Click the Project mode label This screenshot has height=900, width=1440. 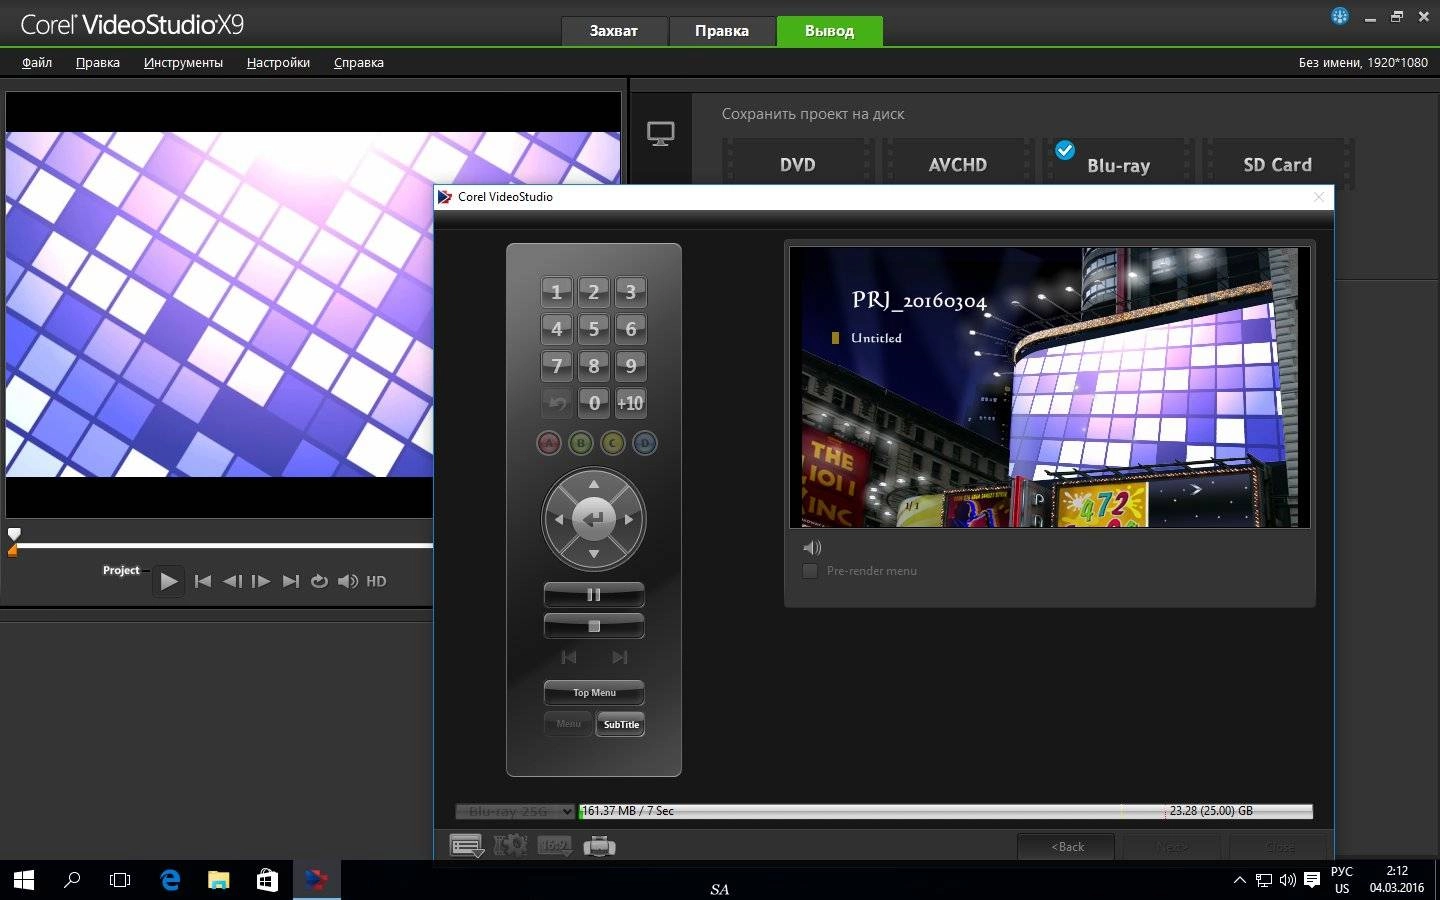pos(121,570)
